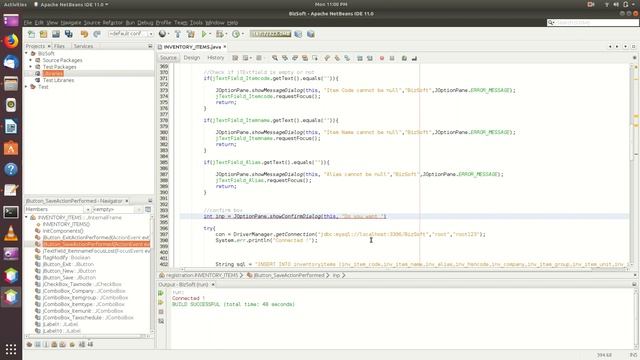Open the Debug menu
The image size is (640, 360).
[145, 22]
